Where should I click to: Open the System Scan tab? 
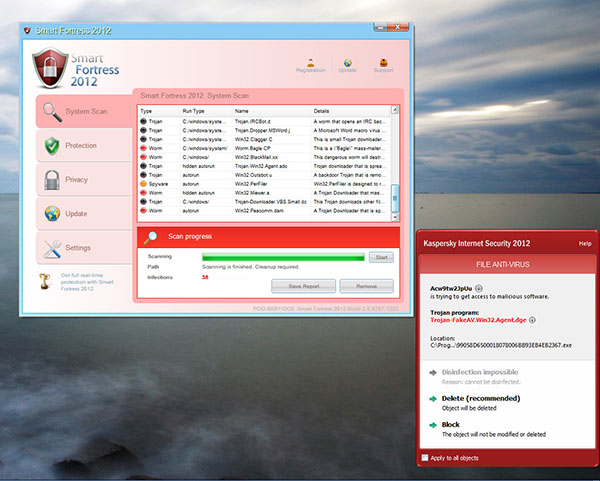[x=84, y=111]
